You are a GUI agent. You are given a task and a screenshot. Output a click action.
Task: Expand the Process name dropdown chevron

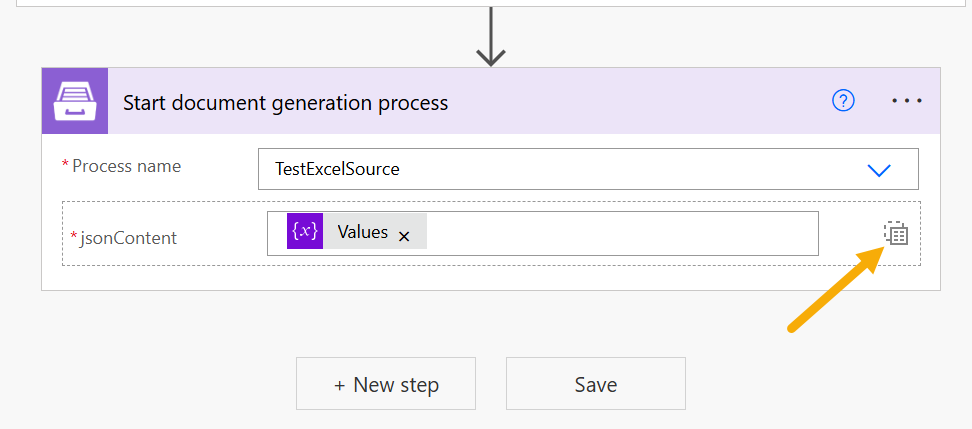[x=878, y=170]
